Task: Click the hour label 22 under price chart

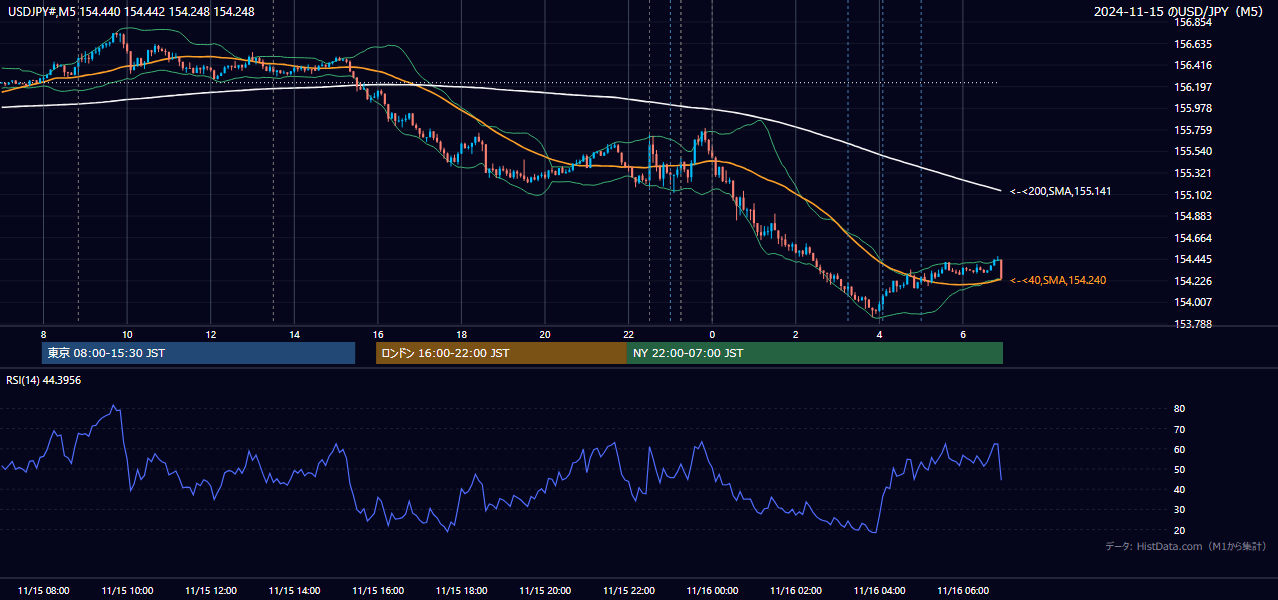Action: click(x=628, y=334)
